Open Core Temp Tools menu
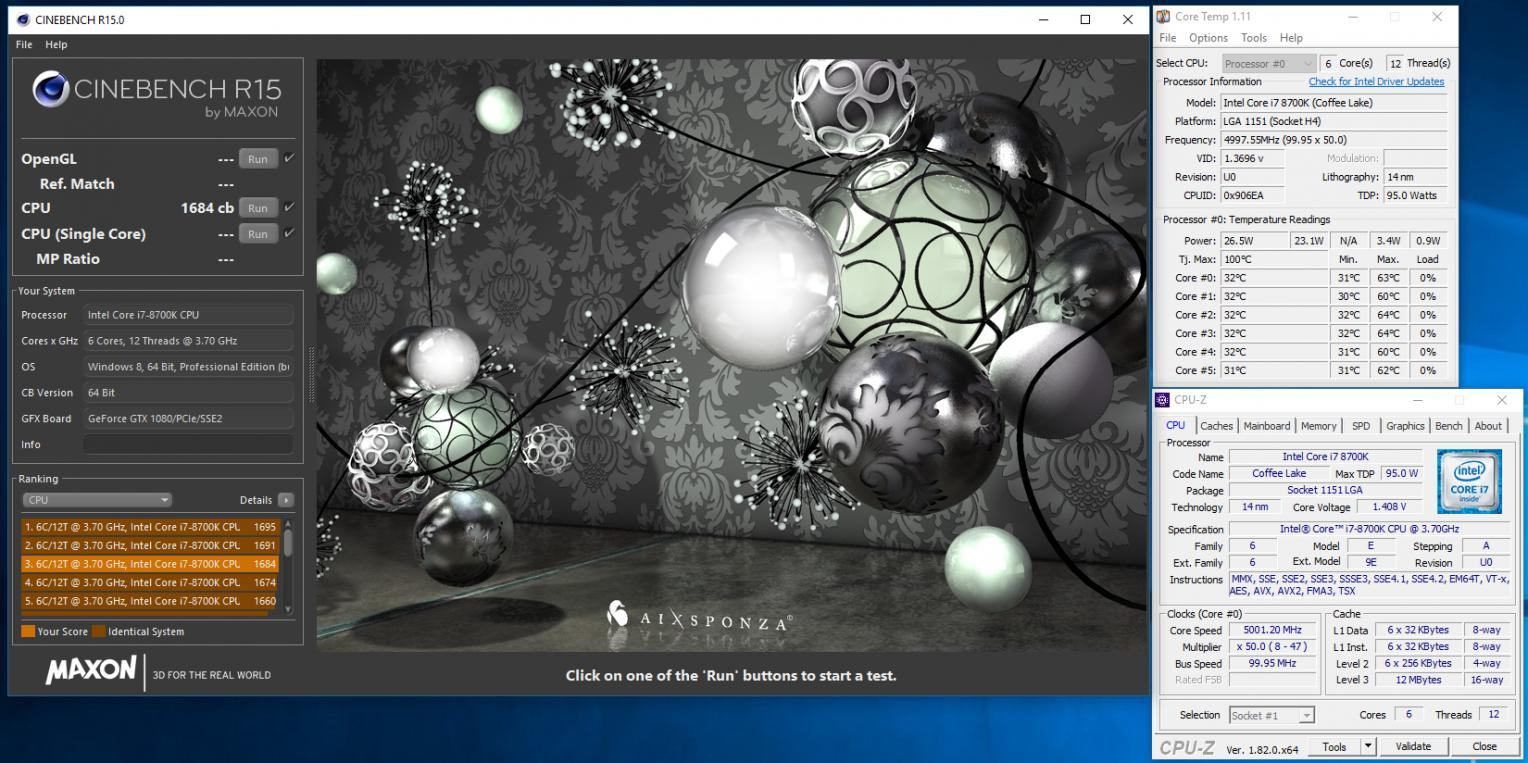 click(1254, 38)
